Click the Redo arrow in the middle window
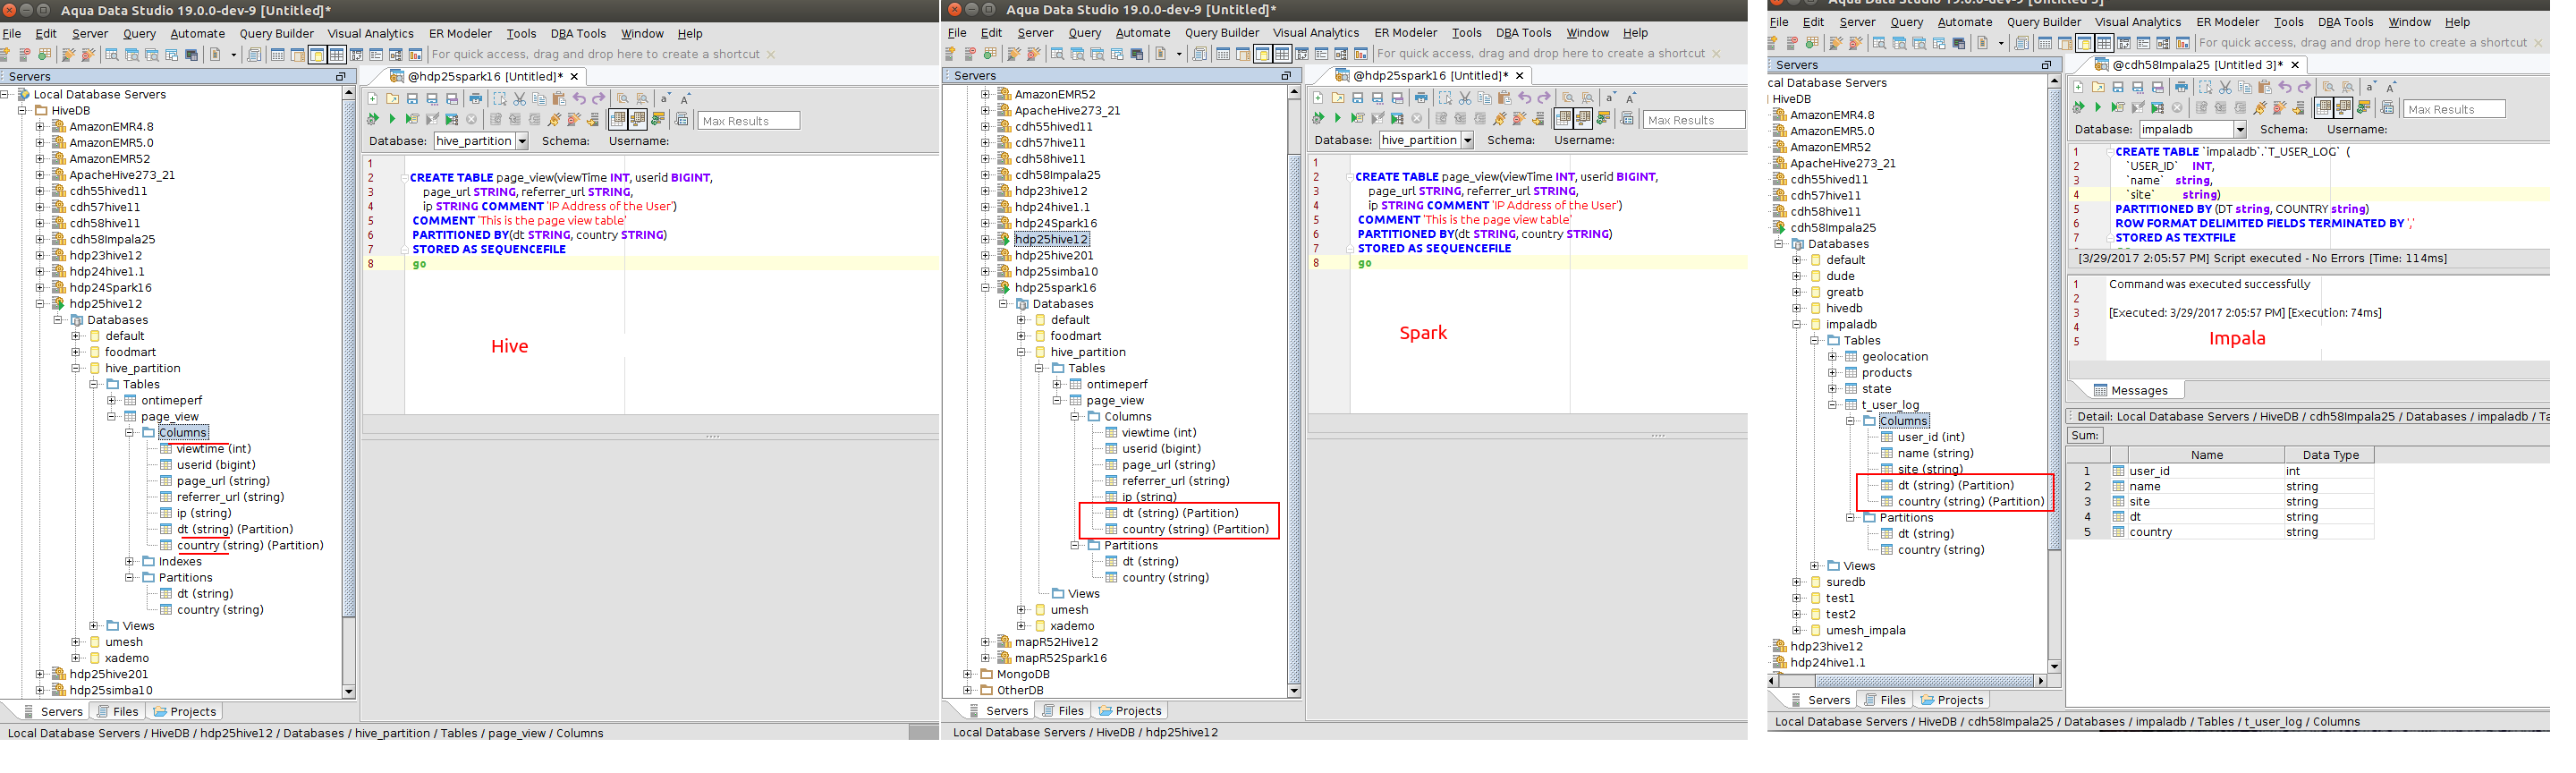 click(x=1544, y=98)
